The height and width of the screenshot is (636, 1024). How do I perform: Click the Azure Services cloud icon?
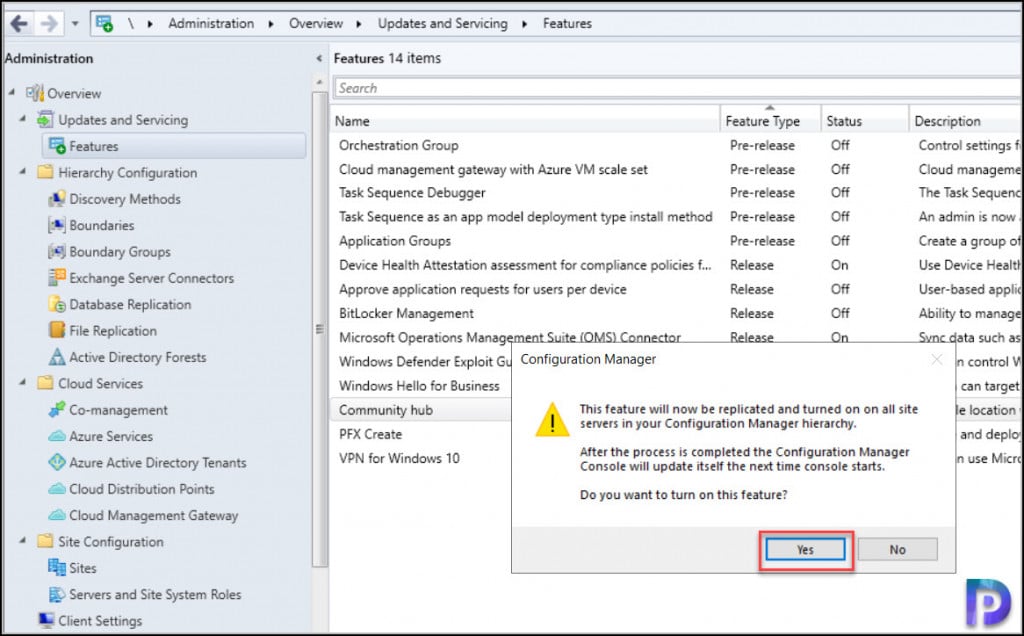(x=57, y=436)
